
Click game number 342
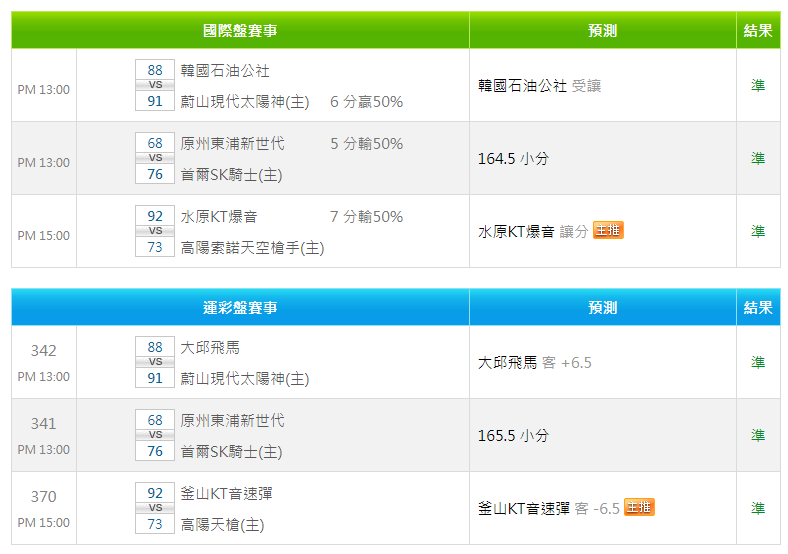(43, 350)
